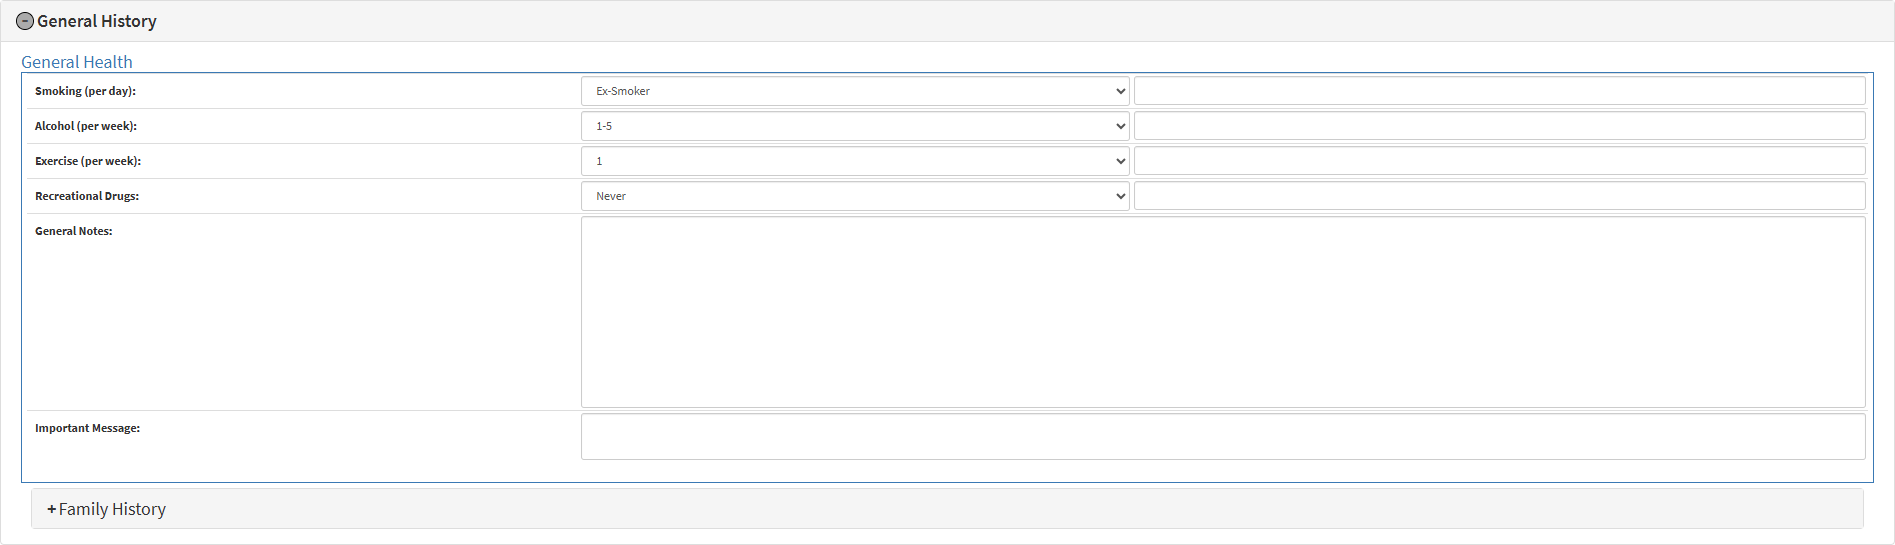Click the Smoking (per day) label

85,91
